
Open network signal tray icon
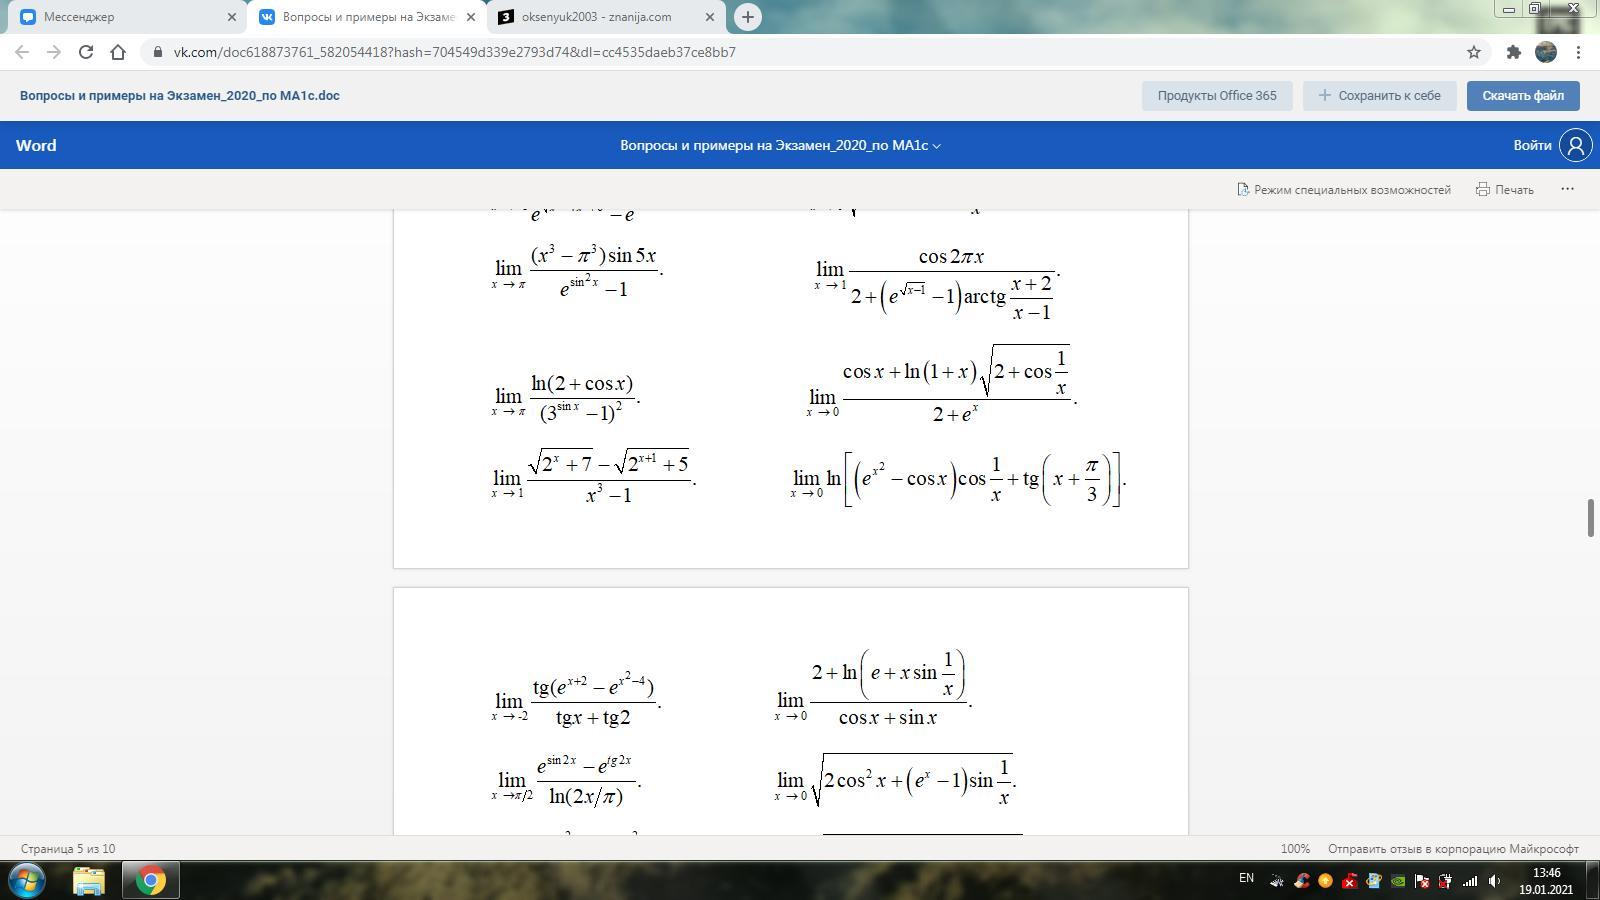(1470, 882)
